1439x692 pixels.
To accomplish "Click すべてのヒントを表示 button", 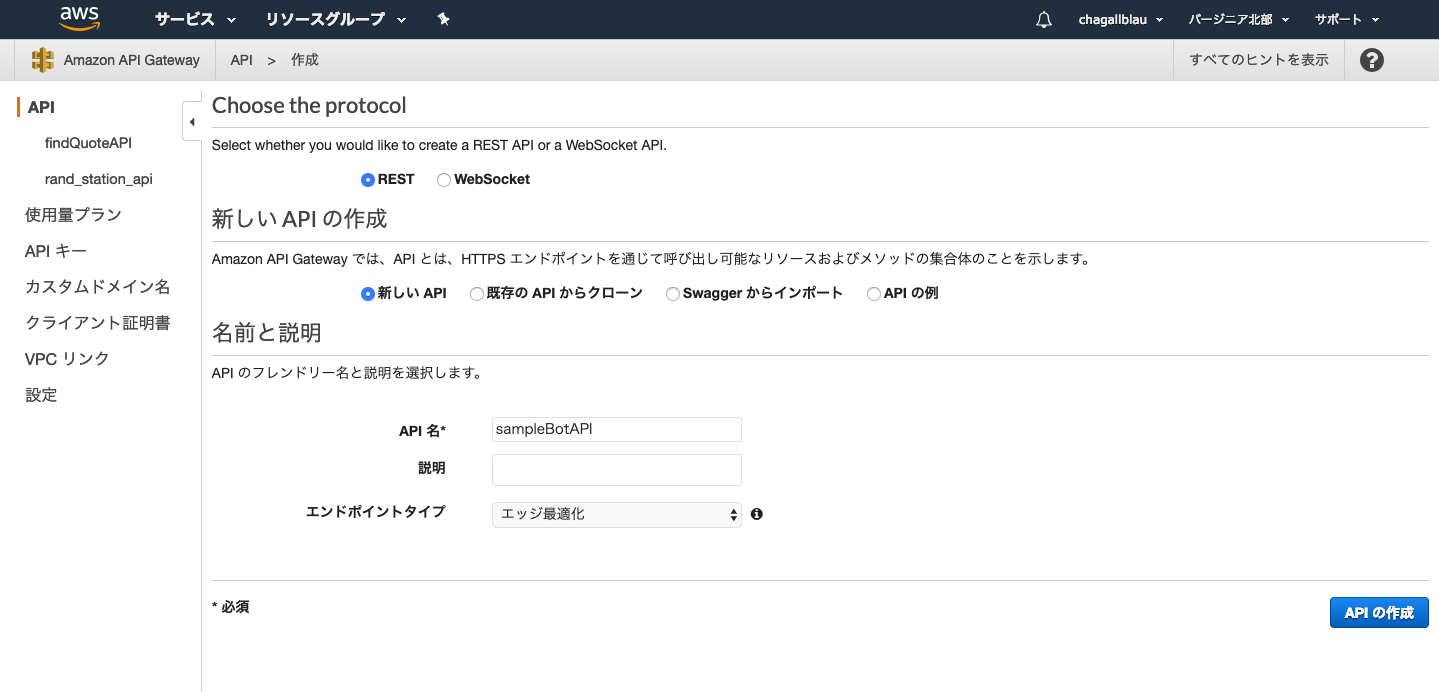I will (x=1259, y=60).
